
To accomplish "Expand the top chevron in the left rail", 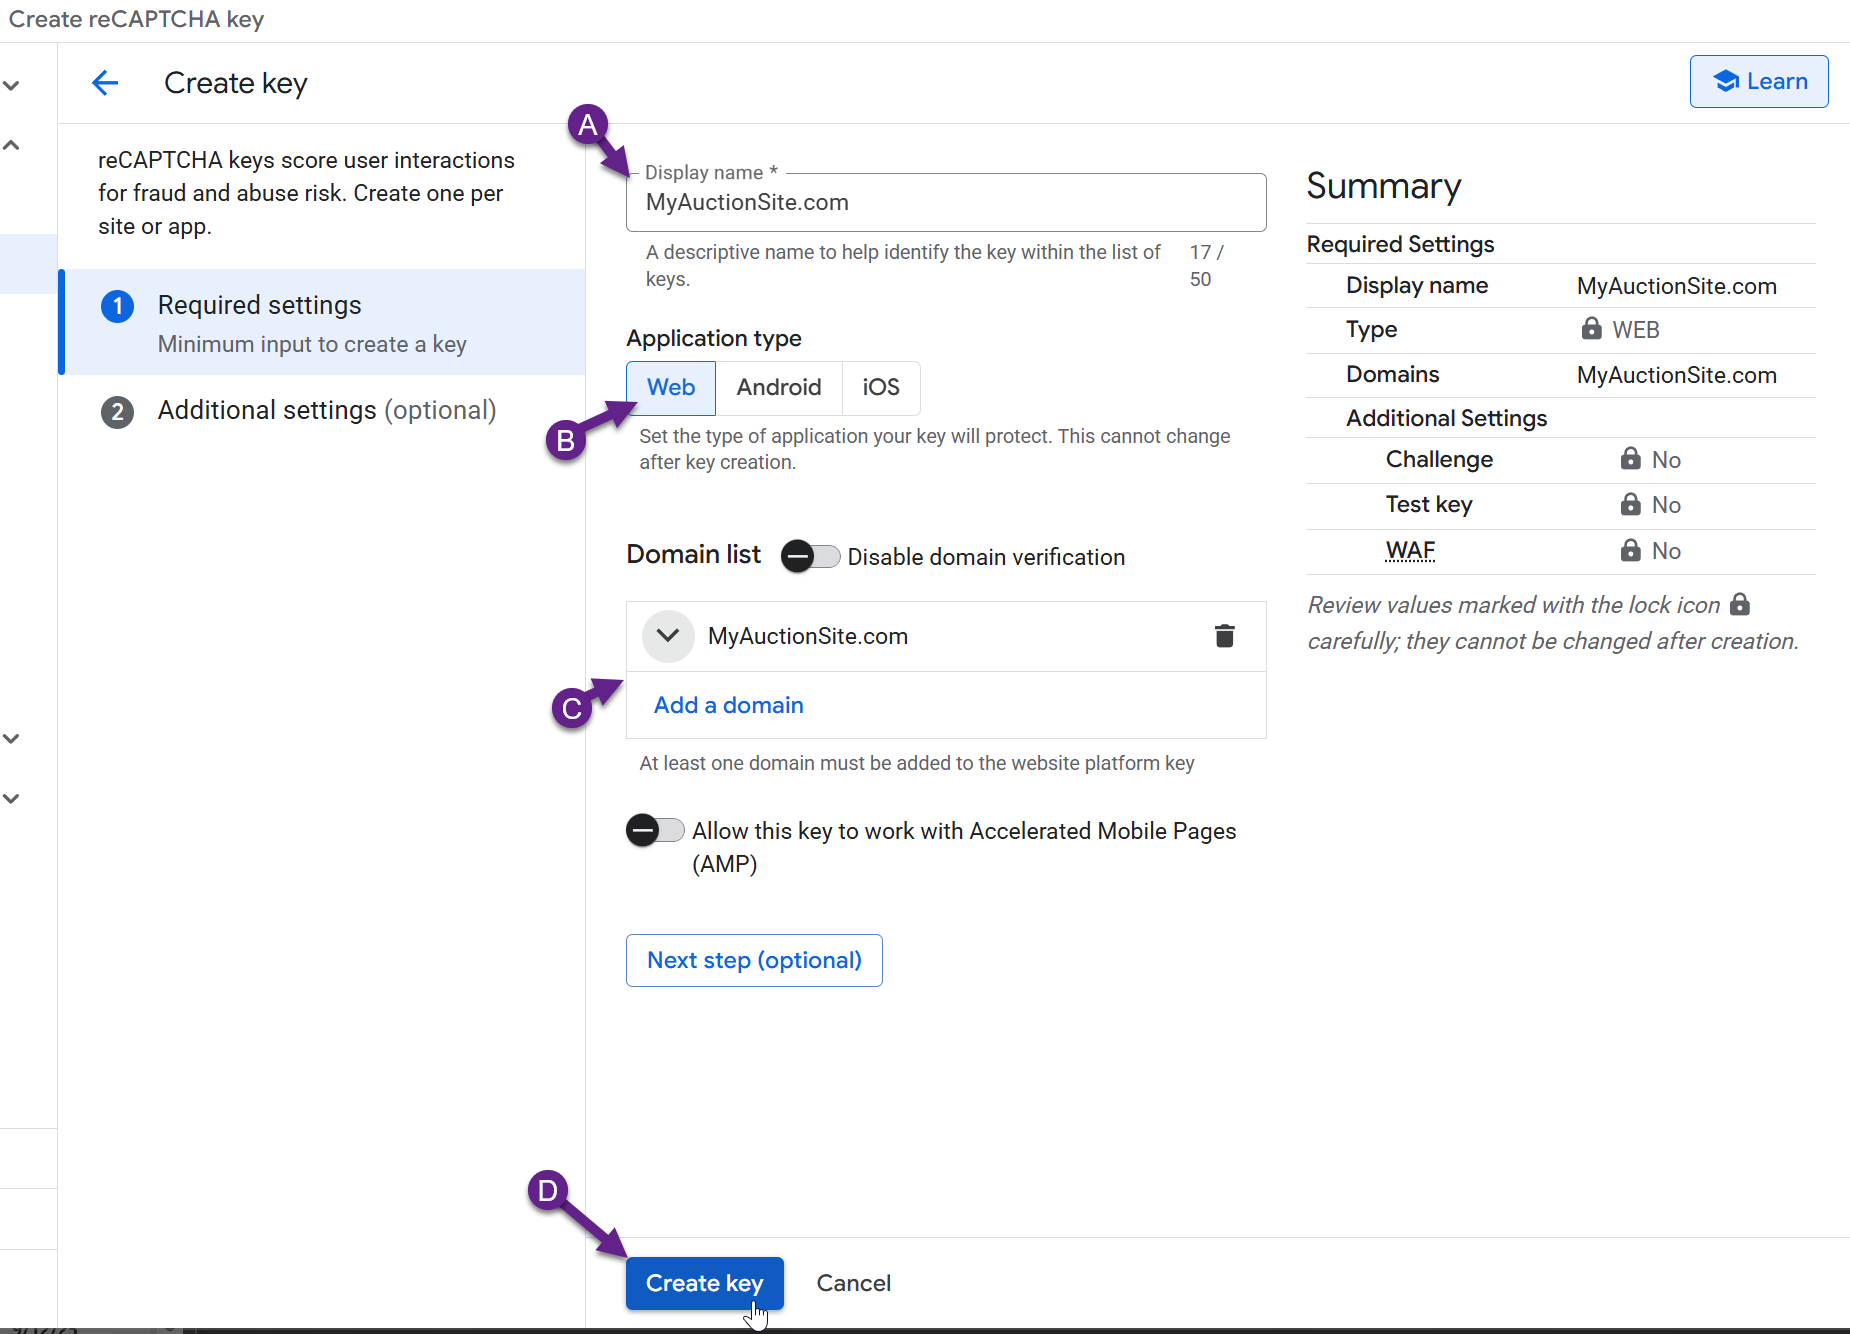I will (x=11, y=85).
